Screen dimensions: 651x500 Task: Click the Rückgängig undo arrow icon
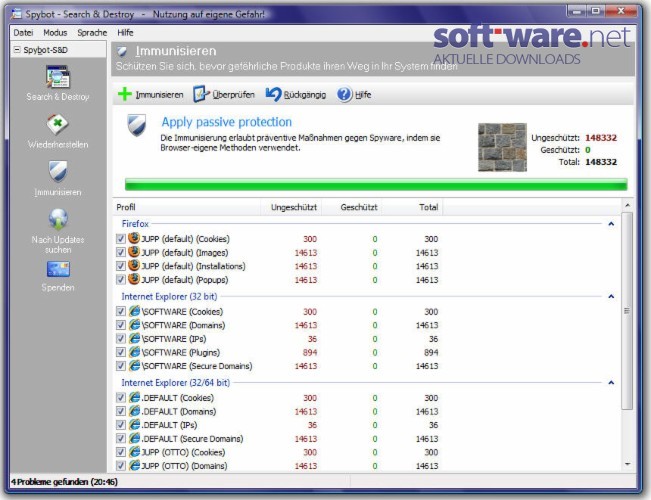pos(273,94)
